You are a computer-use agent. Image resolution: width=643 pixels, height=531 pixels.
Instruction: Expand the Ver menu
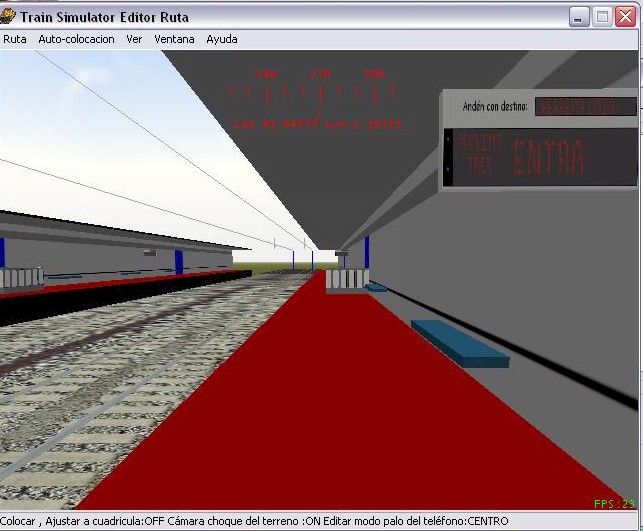[x=134, y=39]
